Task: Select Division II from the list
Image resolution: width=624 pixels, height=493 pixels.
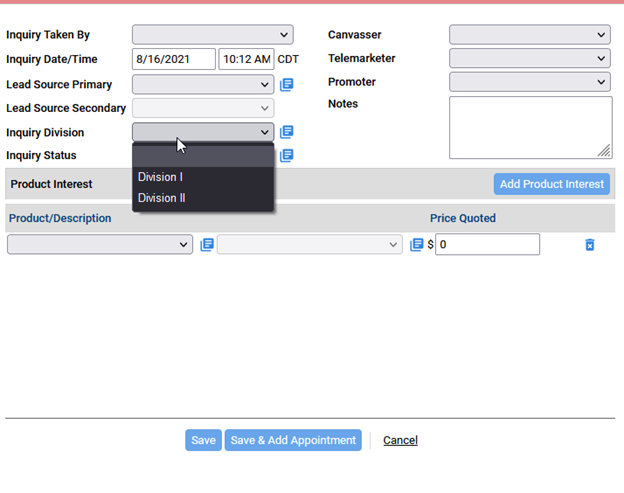Action: tap(203, 198)
